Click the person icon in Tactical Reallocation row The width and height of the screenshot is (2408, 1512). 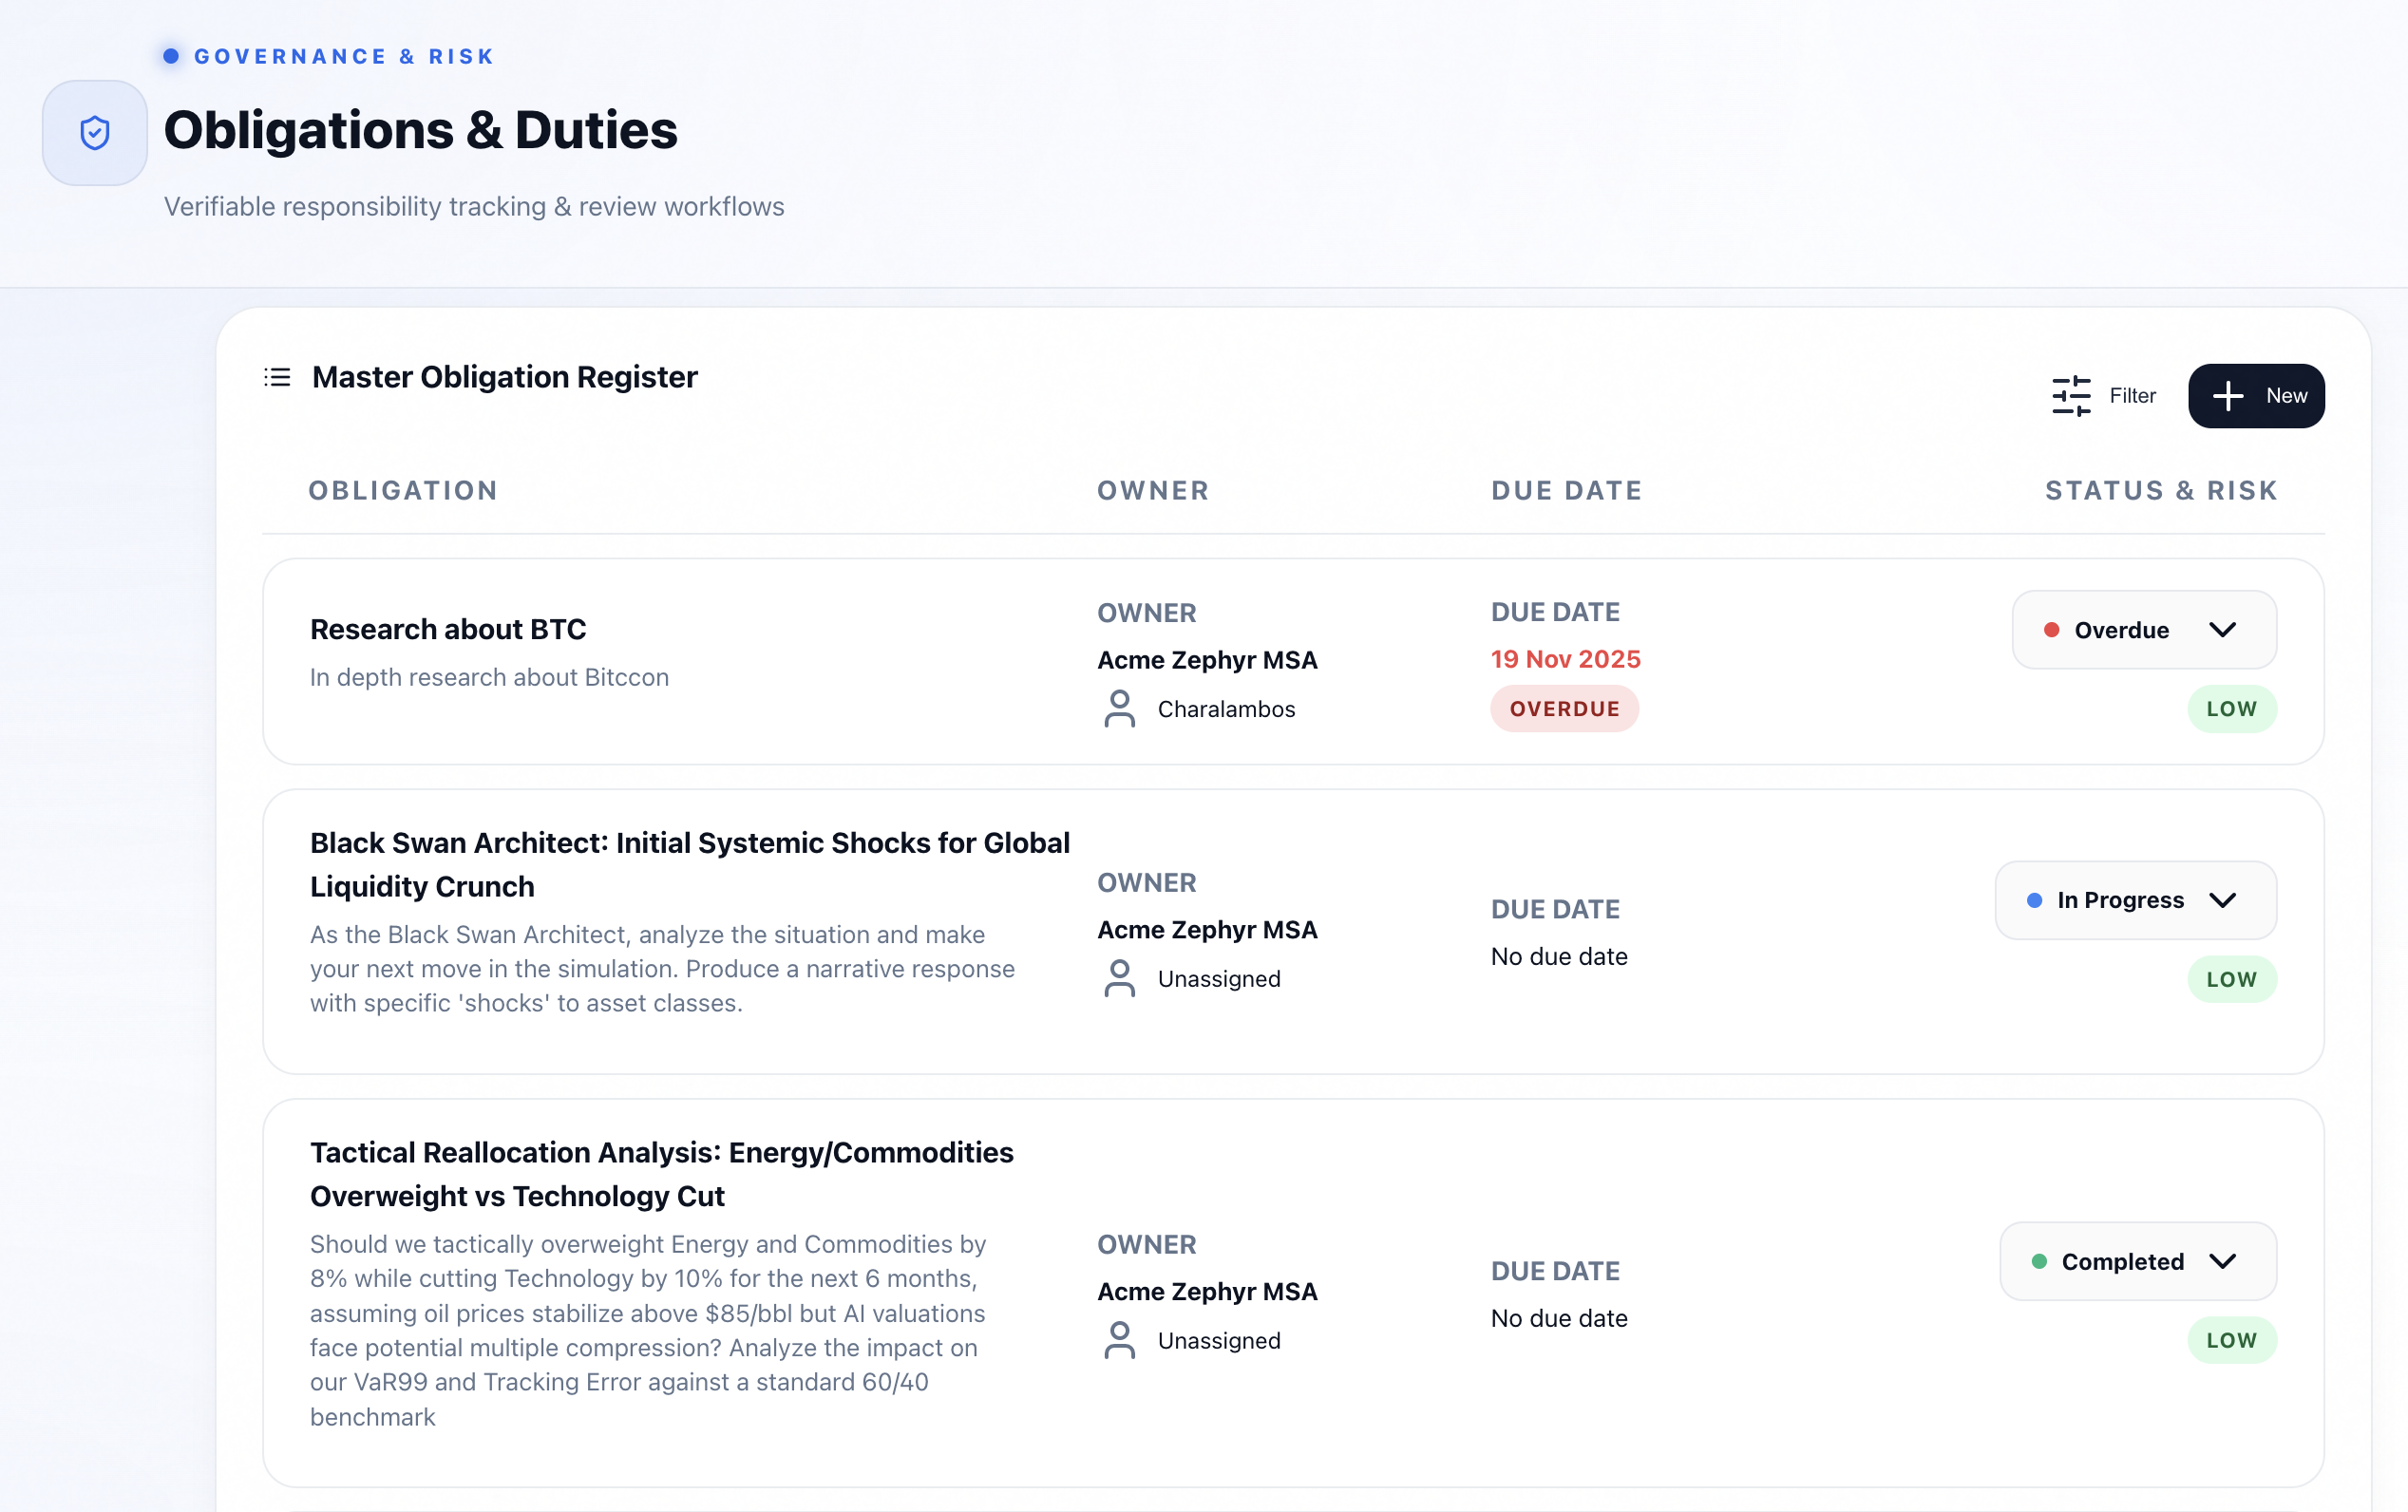coord(1119,1340)
